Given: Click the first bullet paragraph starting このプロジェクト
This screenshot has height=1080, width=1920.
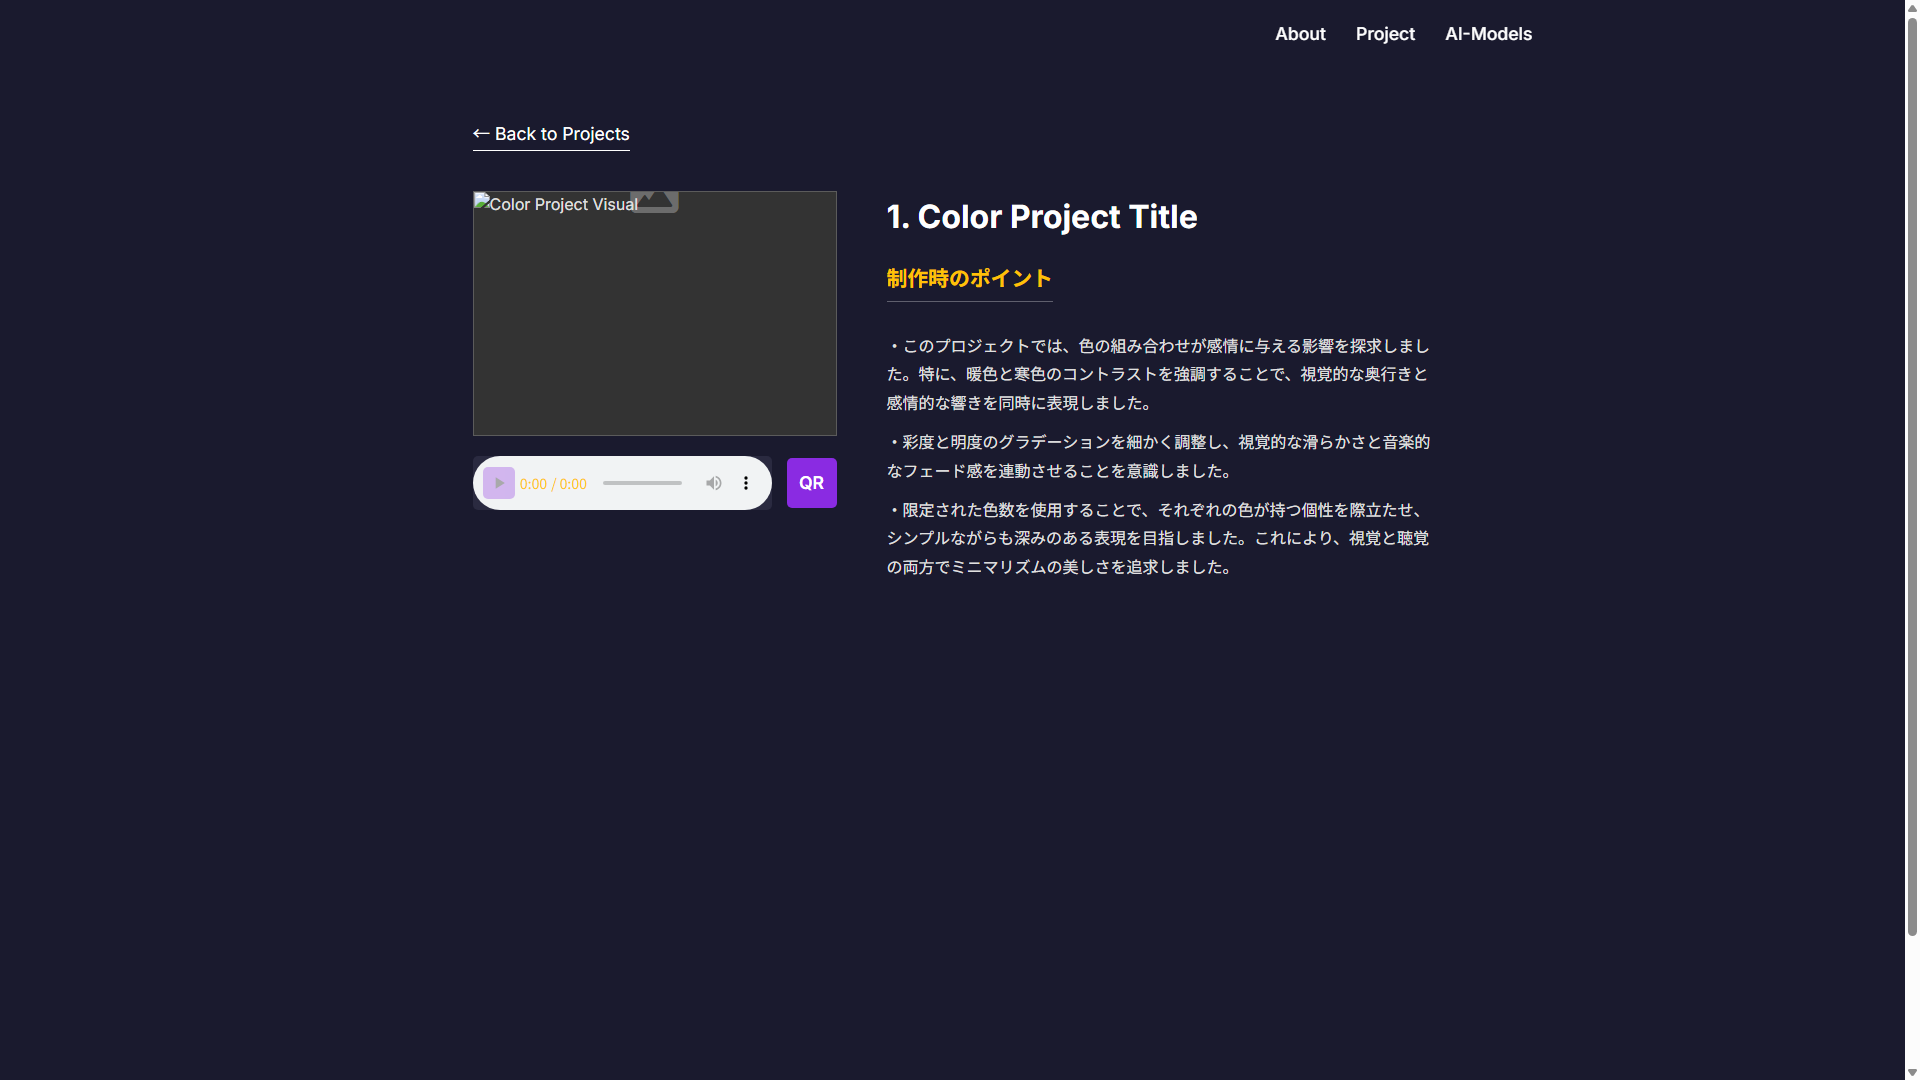Looking at the screenshot, I should click(x=1158, y=374).
